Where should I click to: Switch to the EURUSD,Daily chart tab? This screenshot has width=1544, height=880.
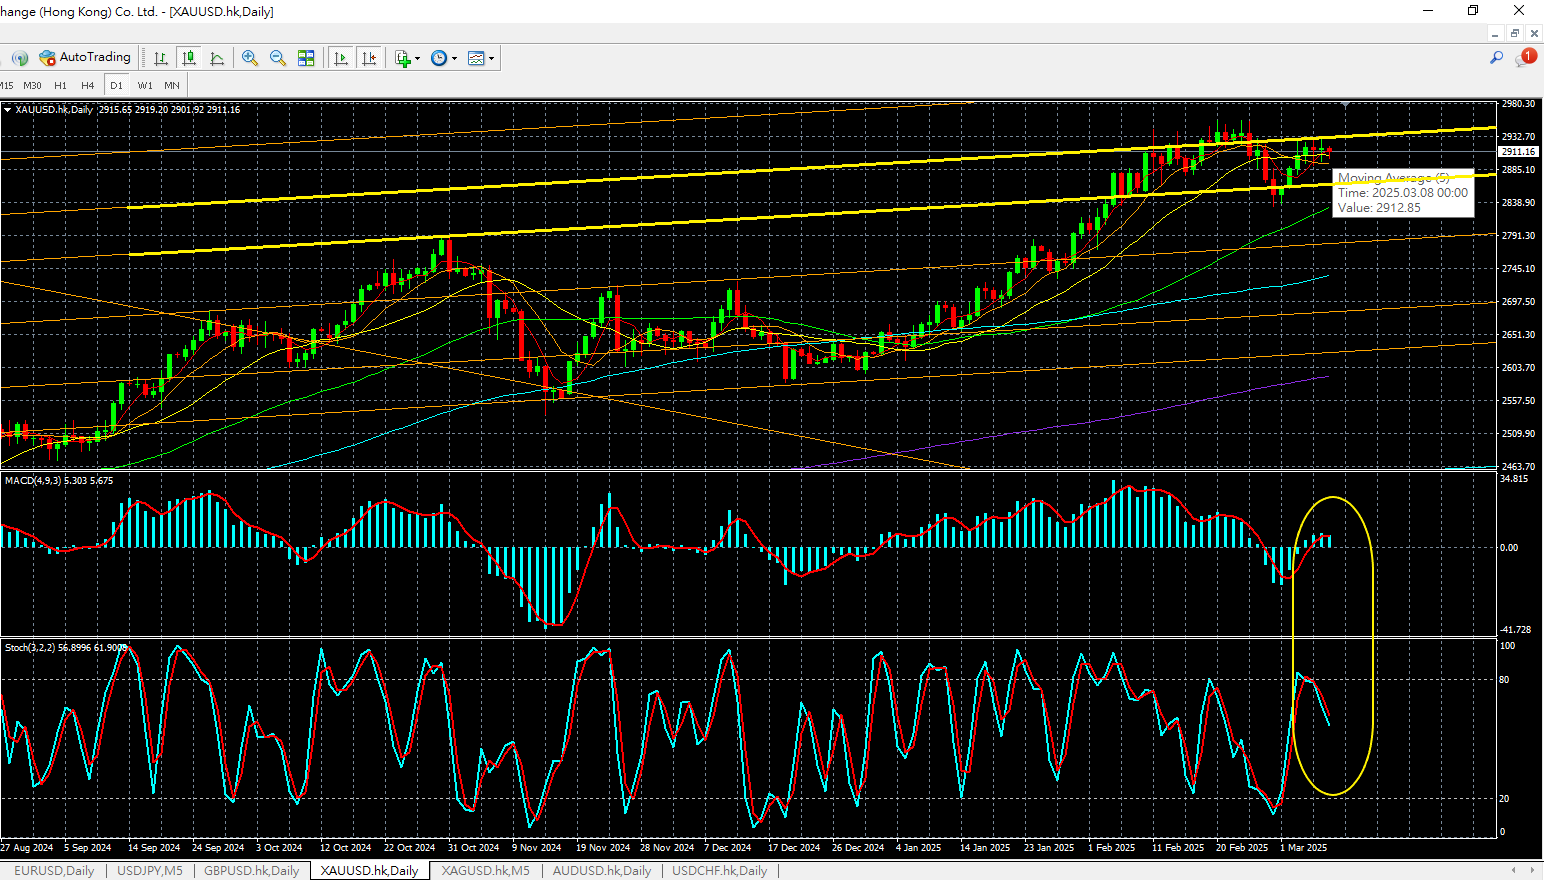tap(54, 871)
